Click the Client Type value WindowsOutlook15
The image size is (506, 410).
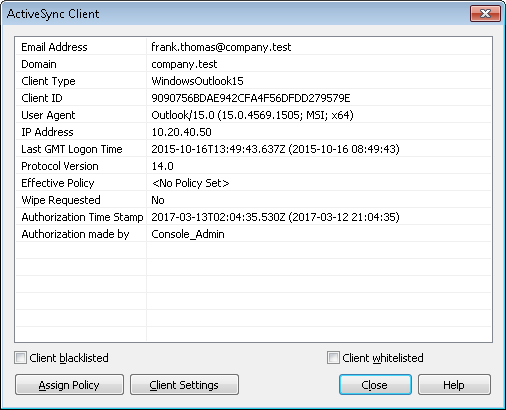pyautogui.click(x=197, y=81)
